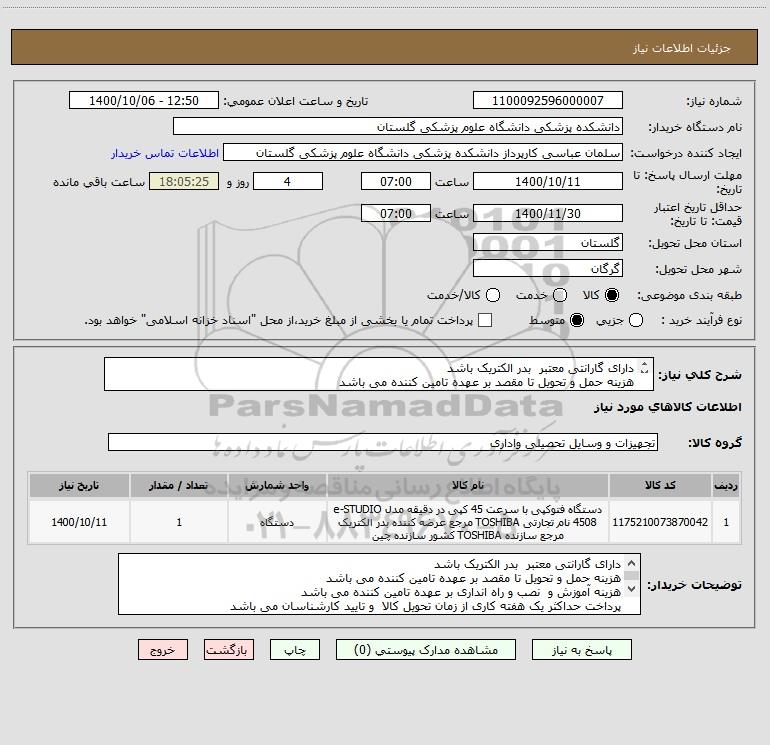Click the remaining time 18:05:25 field
The width and height of the screenshot is (770, 745).
(184, 181)
